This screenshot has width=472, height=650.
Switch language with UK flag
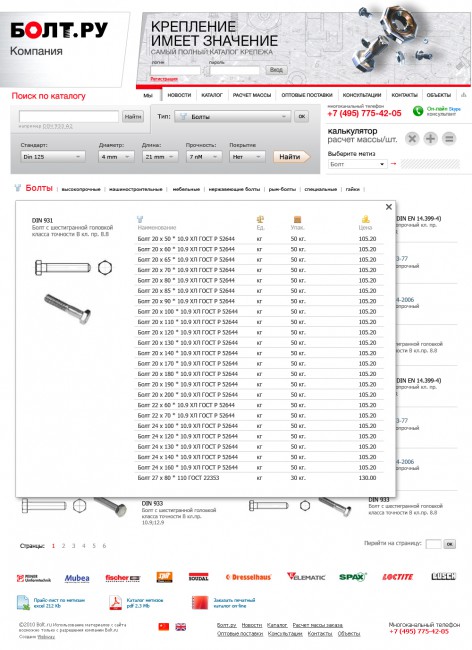[x=181, y=626]
